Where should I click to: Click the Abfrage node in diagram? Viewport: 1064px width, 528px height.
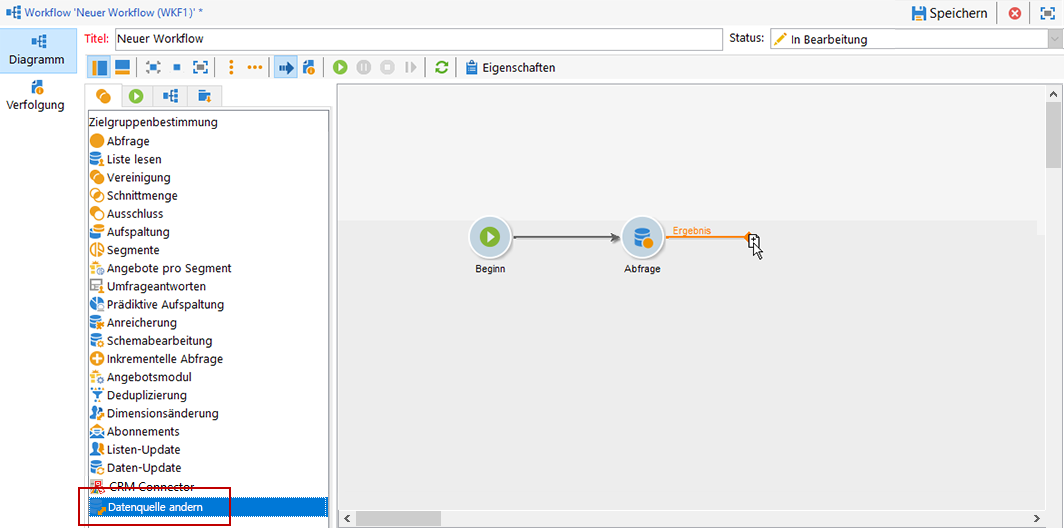pos(642,237)
